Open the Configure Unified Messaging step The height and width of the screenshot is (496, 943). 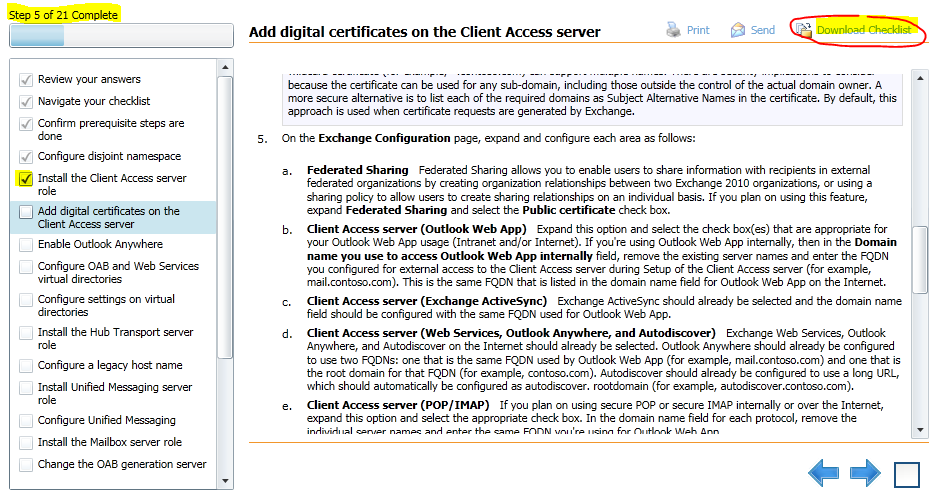pyautogui.click(x=107, y=420)
